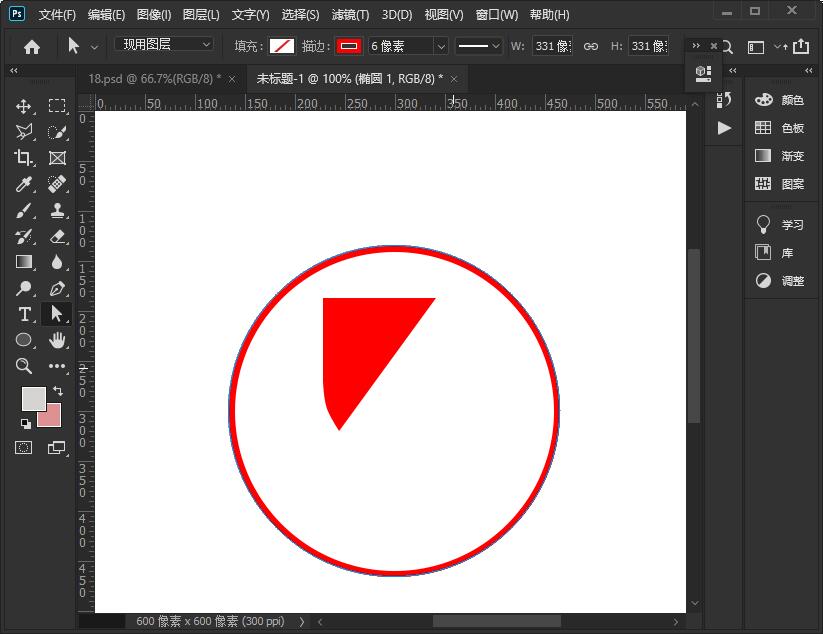Select the Move tool

[22, 106]
